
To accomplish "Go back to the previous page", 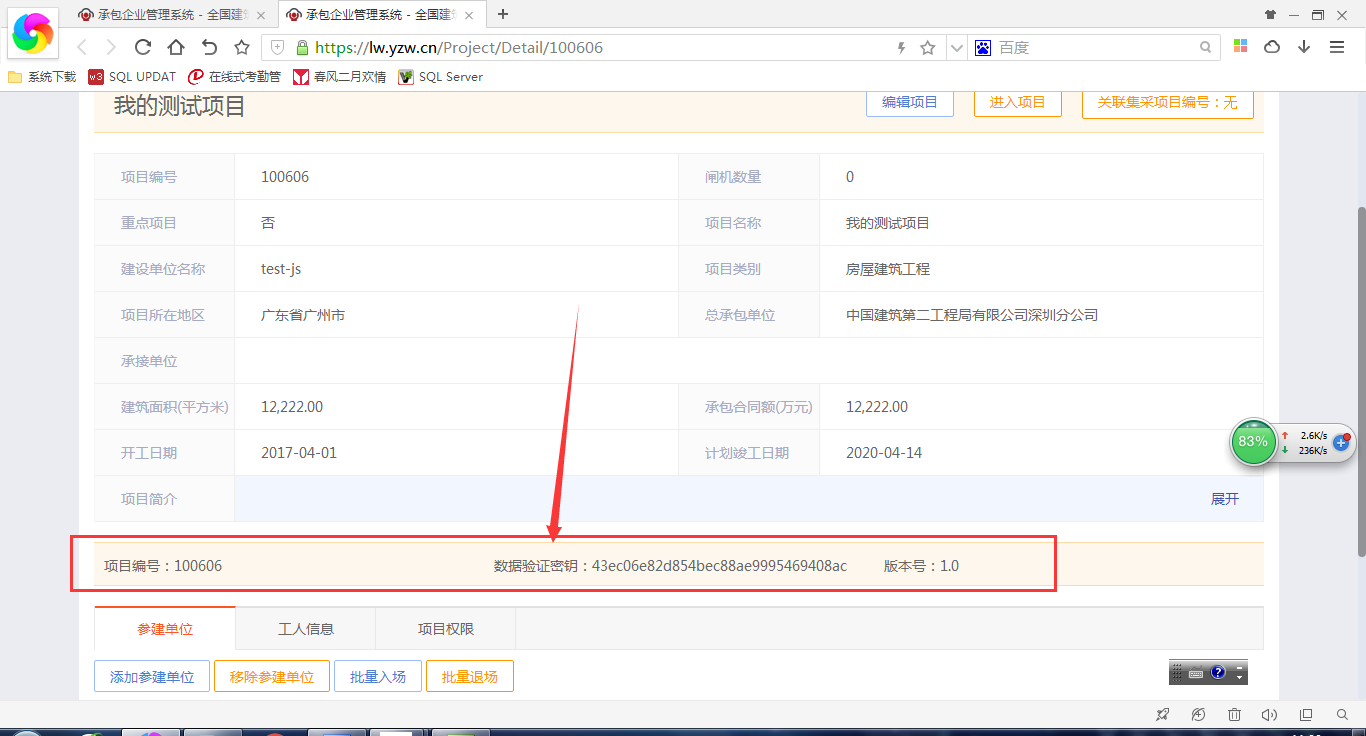I will coord(82,47).
